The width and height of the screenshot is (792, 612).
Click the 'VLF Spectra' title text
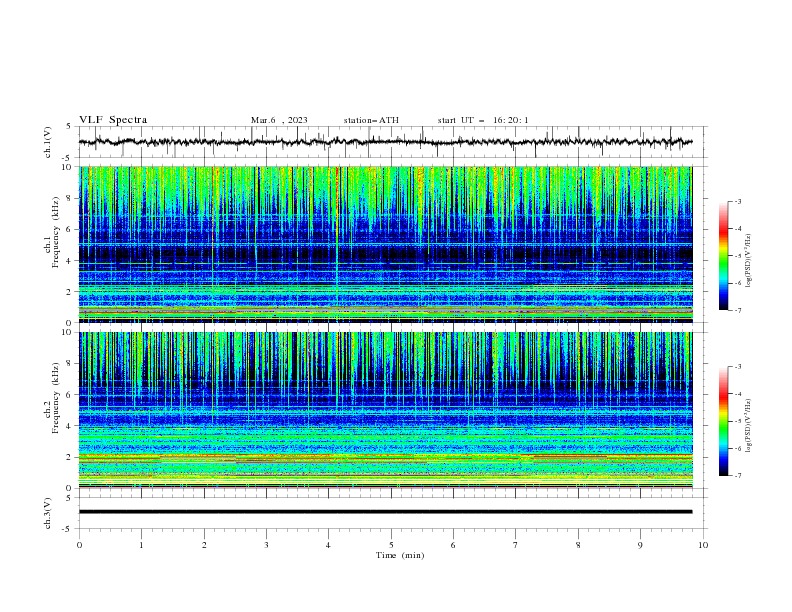tap(113, 120)
